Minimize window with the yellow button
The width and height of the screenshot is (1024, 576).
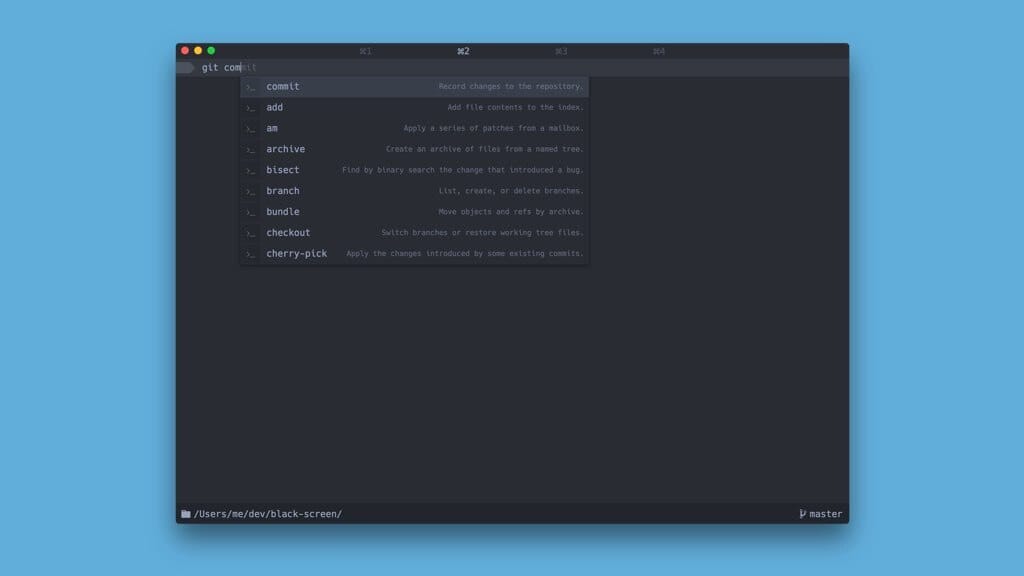click(198, 50)
